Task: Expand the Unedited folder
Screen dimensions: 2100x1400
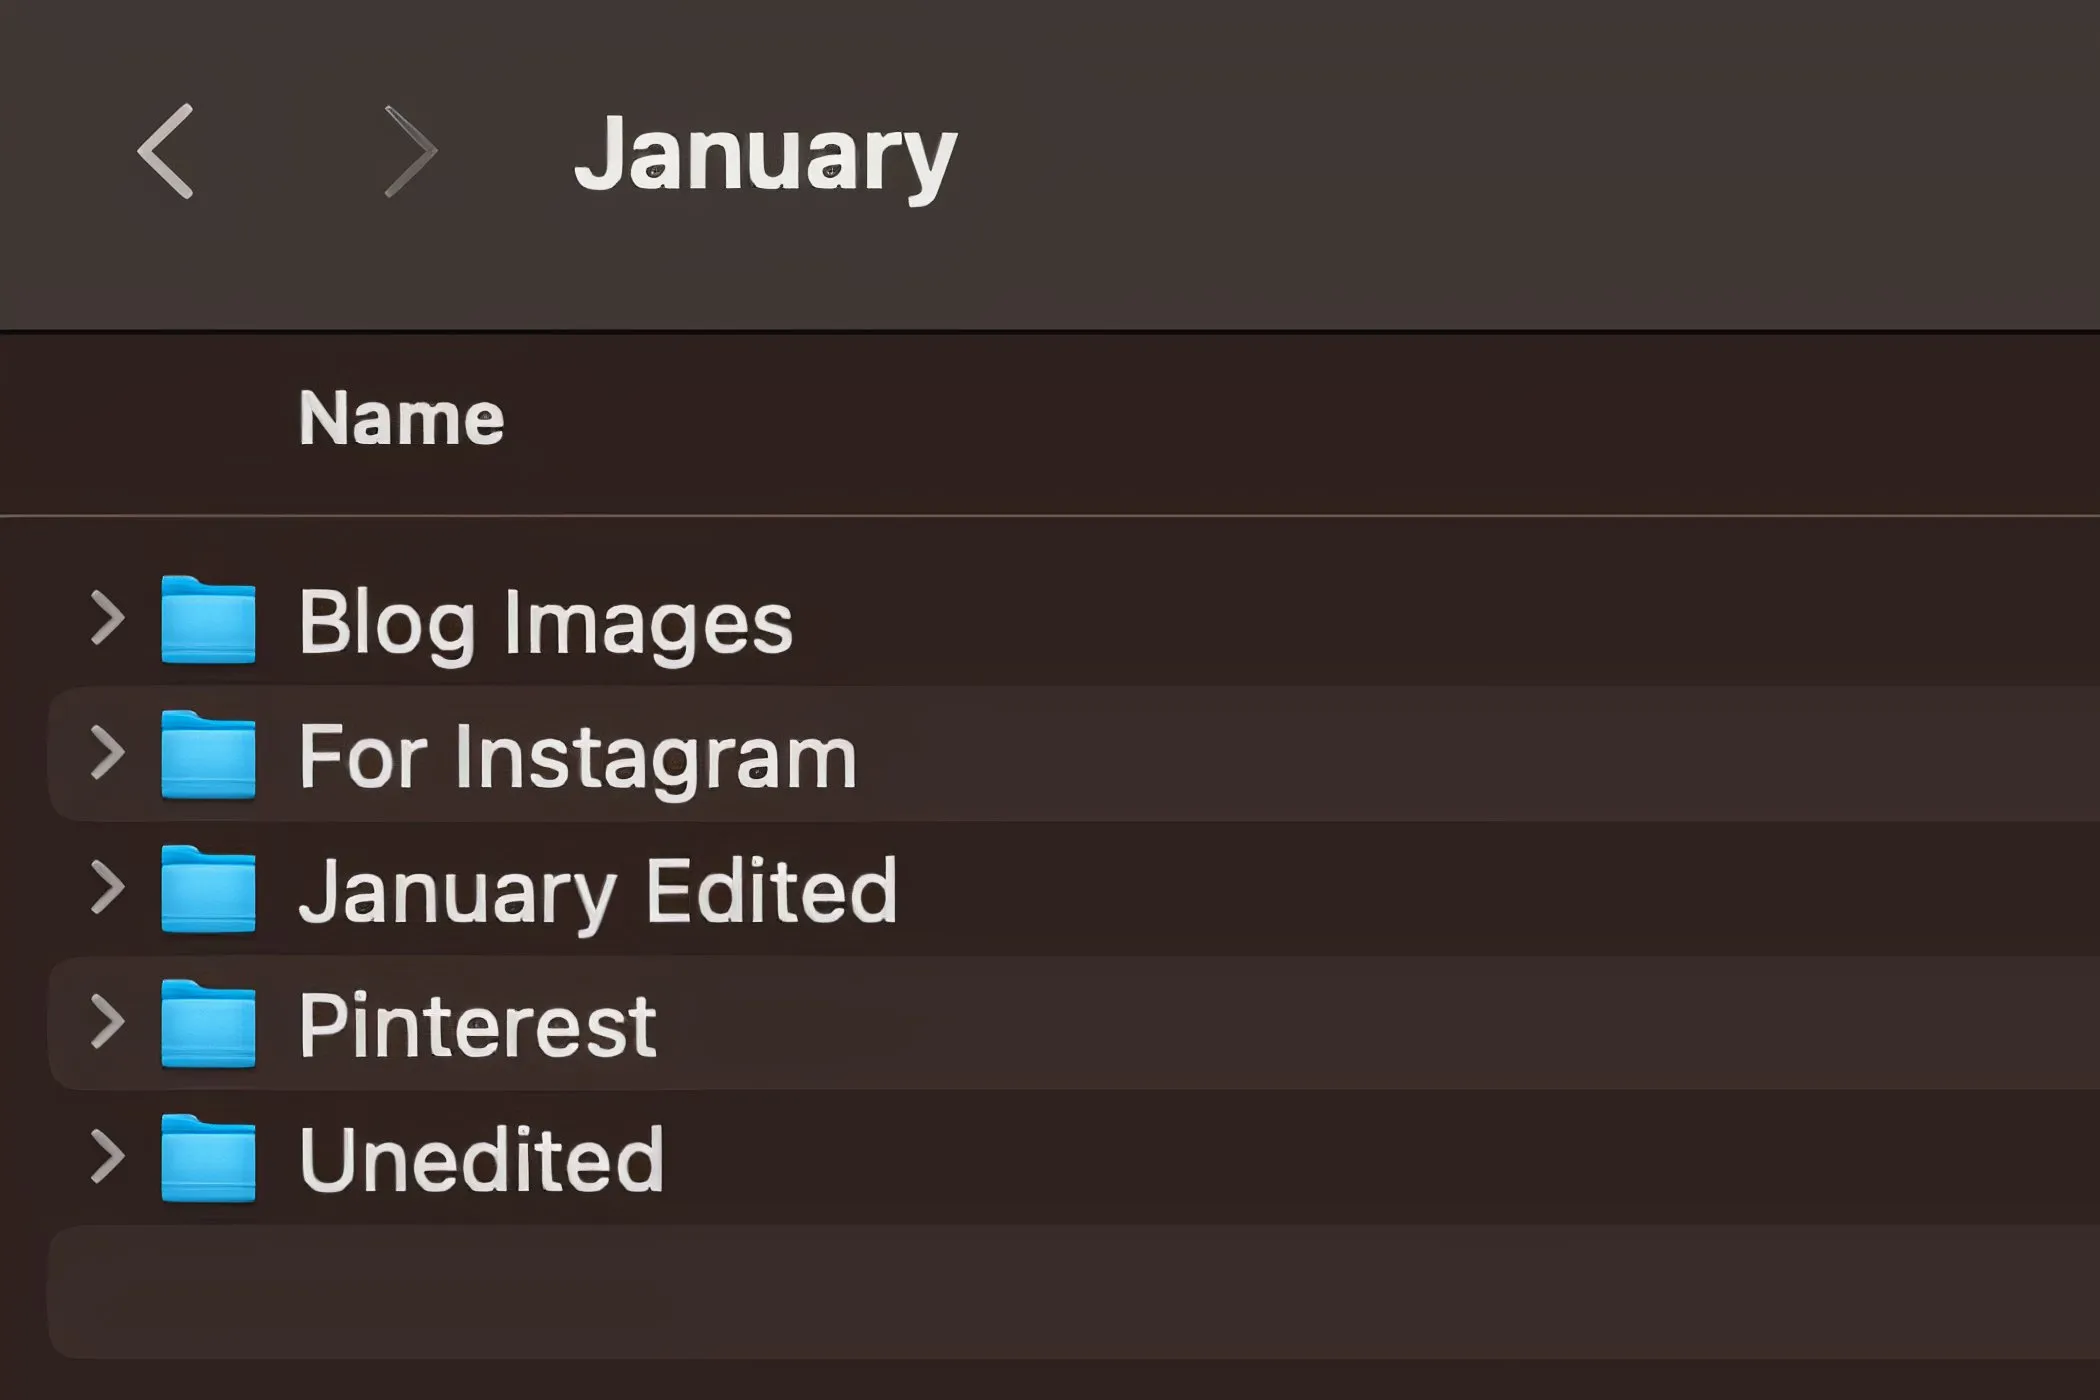Action: tap(107, 1158)
